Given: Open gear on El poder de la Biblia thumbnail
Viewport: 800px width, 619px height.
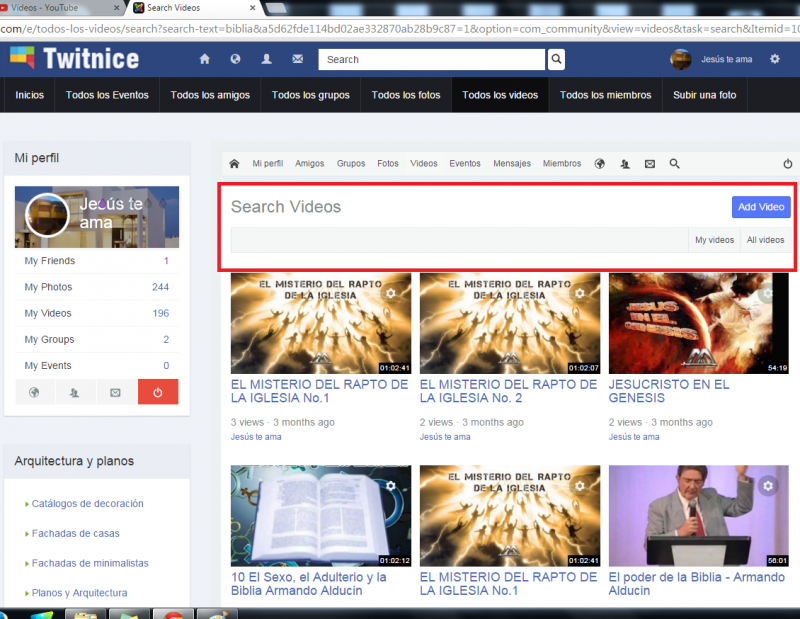Looking at the screenshot, I should click(x=768, y=486).
